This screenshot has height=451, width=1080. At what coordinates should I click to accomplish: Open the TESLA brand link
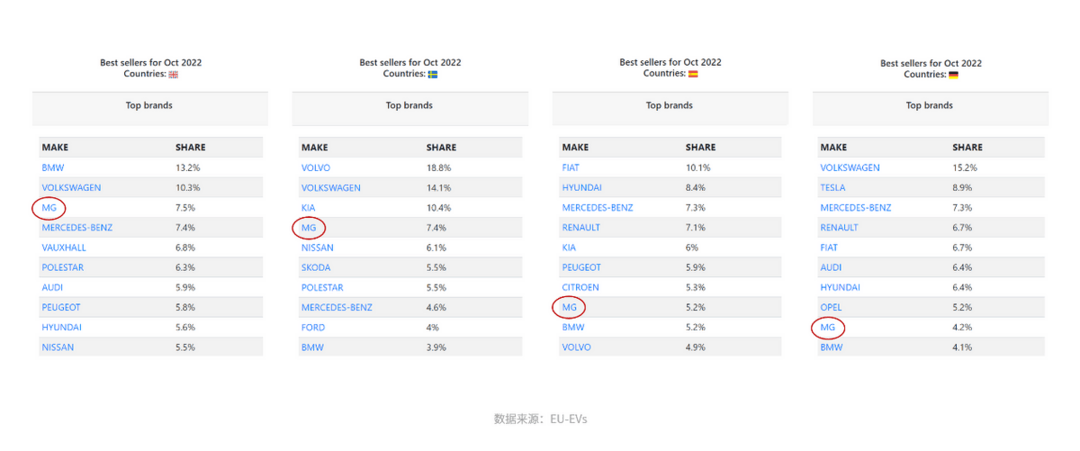[x=833, y=188]
